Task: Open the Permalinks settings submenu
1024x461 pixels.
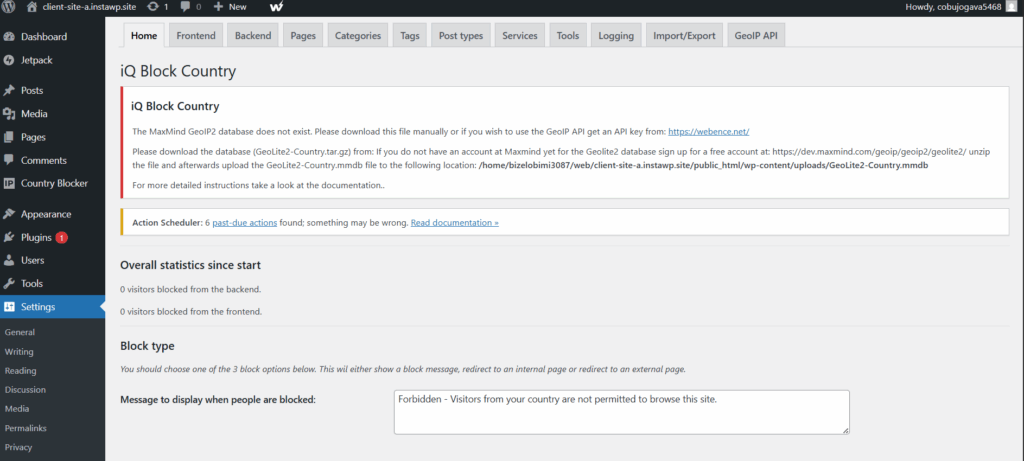Action: click(26, 428)
